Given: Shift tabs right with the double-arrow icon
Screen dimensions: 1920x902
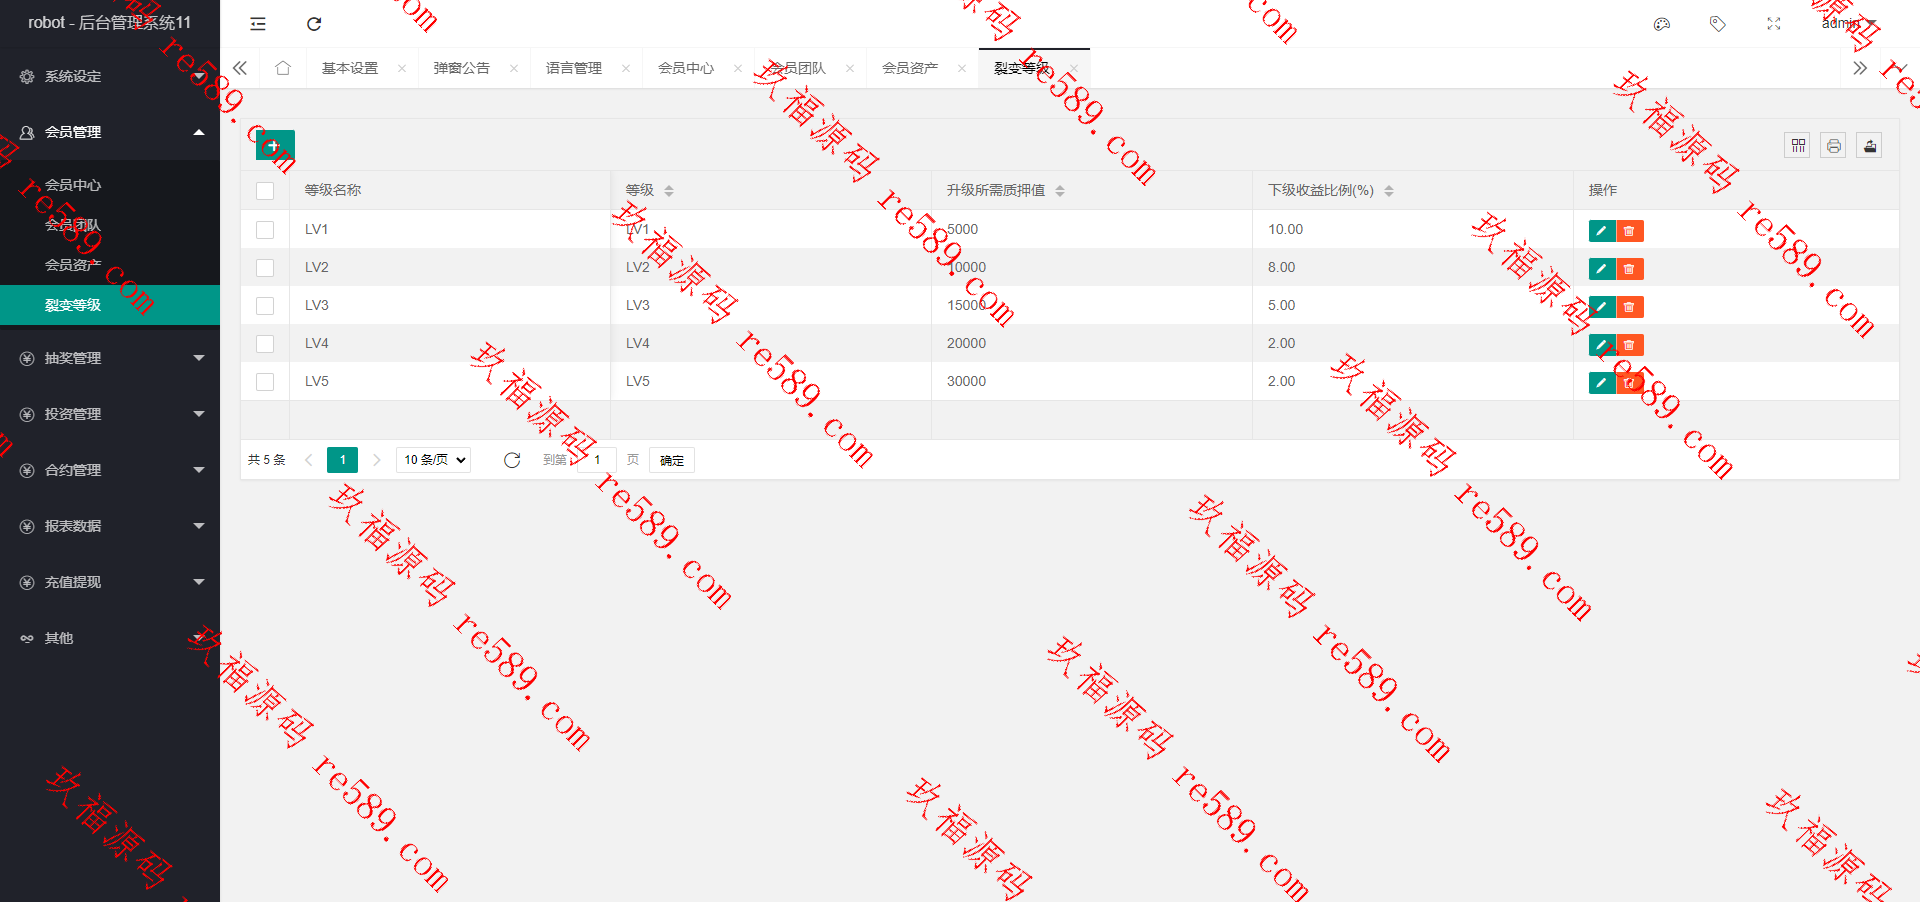Looking at the screenshot, I should click(x=1860, y=68).
